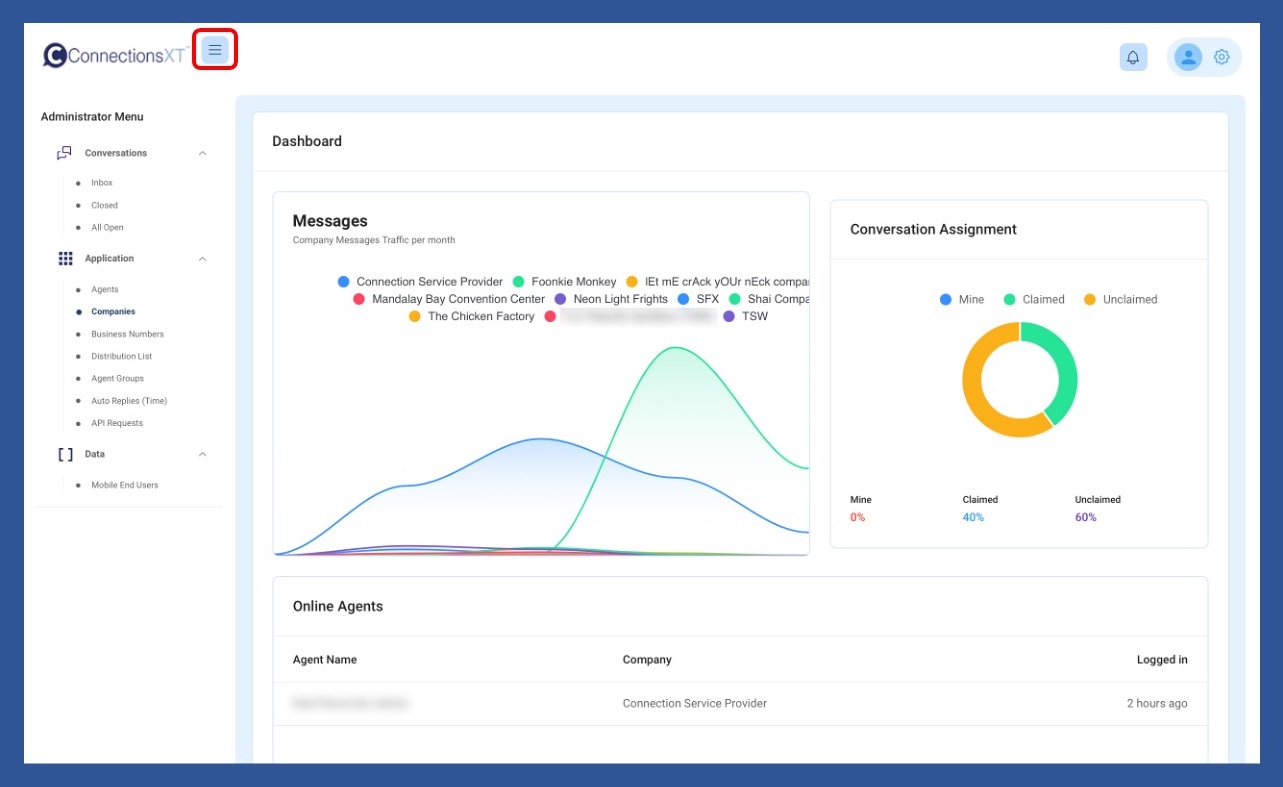Collapse the Data section chevron
The width and height of the screenshot is (1283, 787).
click(203, 454)
